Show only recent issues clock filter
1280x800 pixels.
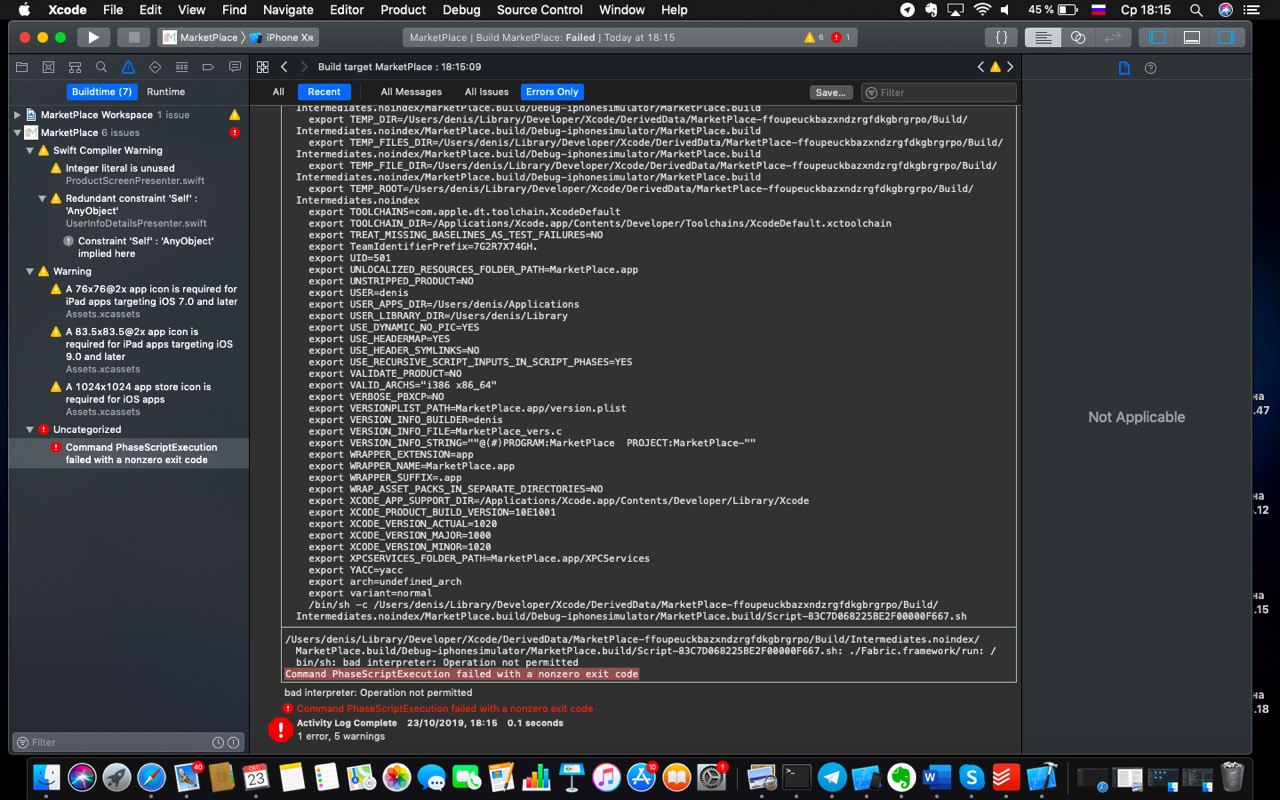click(x=217, y=742)
